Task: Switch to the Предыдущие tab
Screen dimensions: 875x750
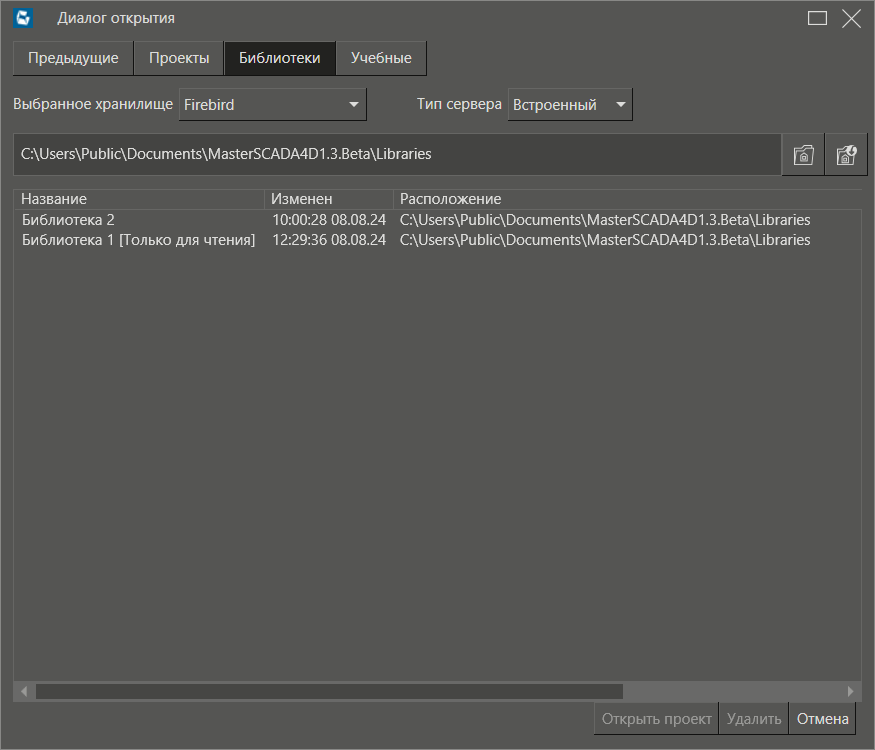Action: tap(73, 58)
